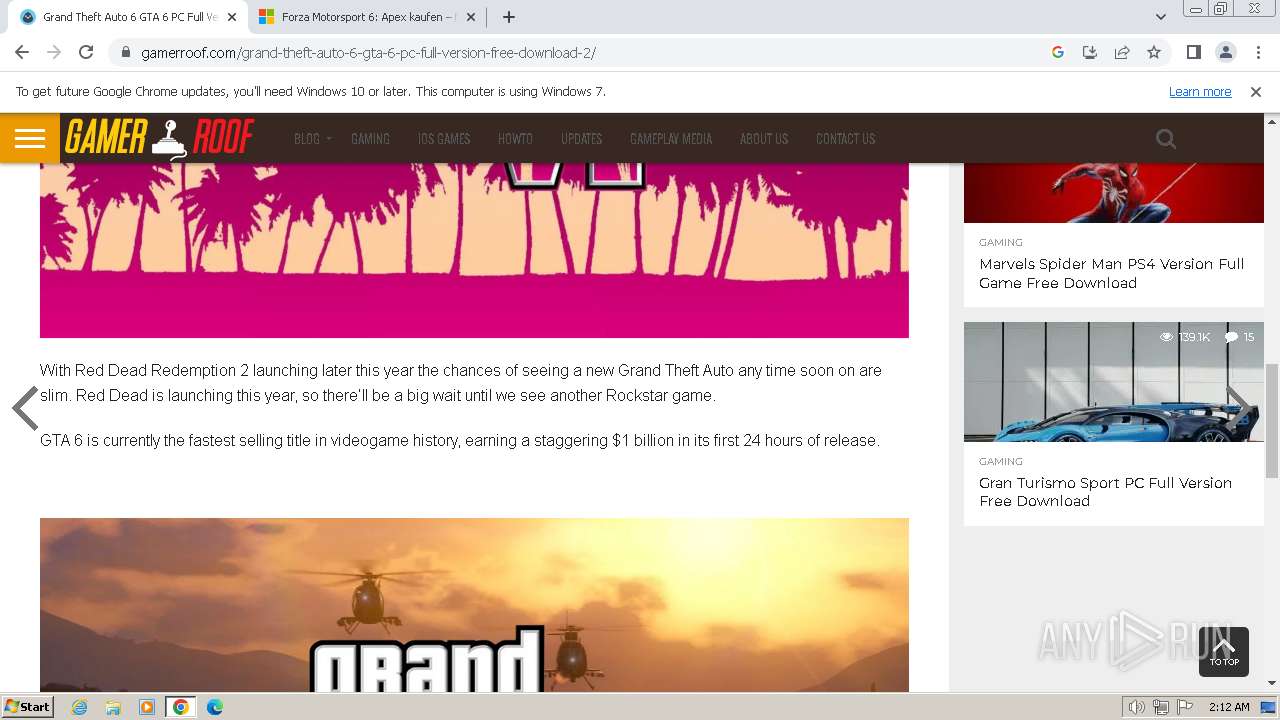Image resolution: width=1280 pixels, height=720 pixels.
Task: Close the Grand Theft Auto 6 tab
Action: point(232,17)
